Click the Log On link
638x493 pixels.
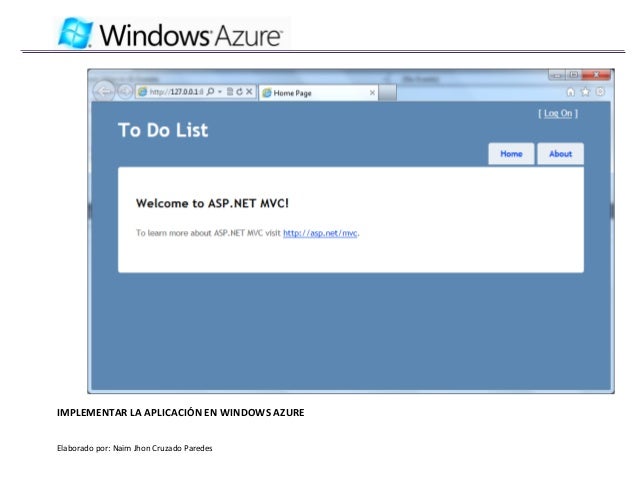click(x=558, y=113)
